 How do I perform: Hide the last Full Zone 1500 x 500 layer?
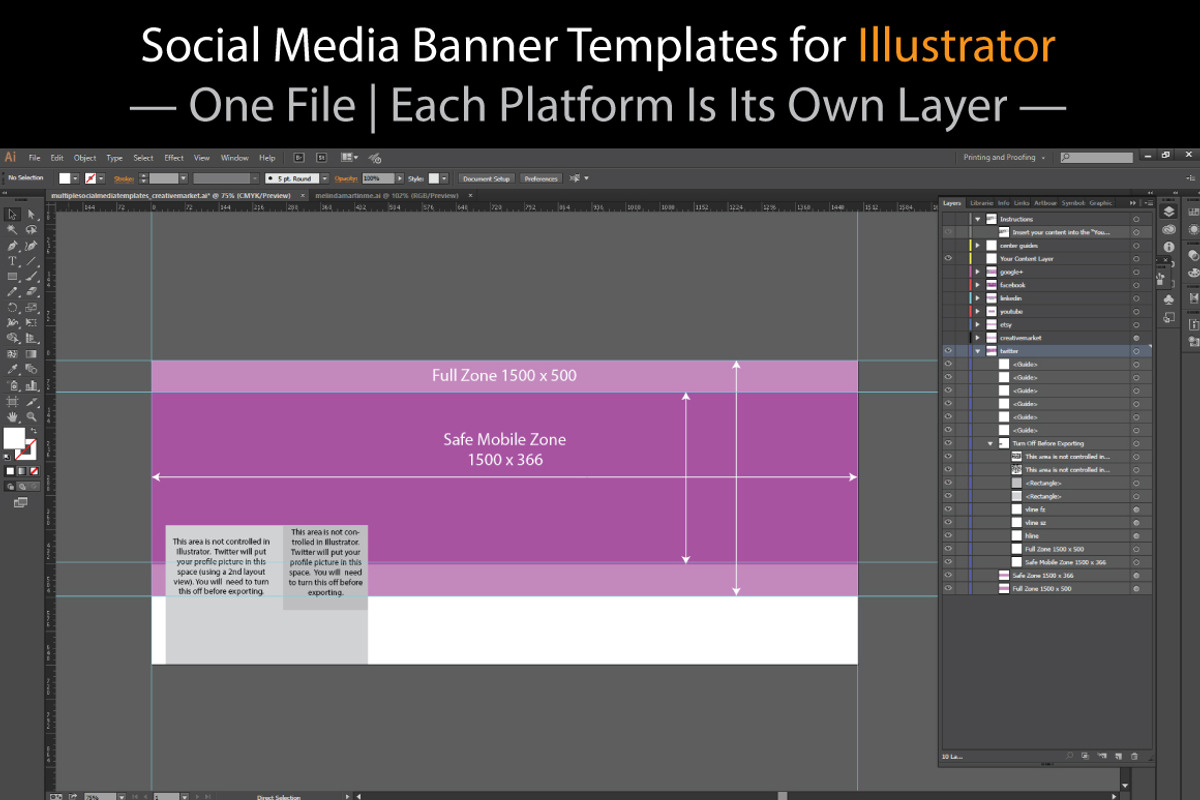[x=948, y=589]
